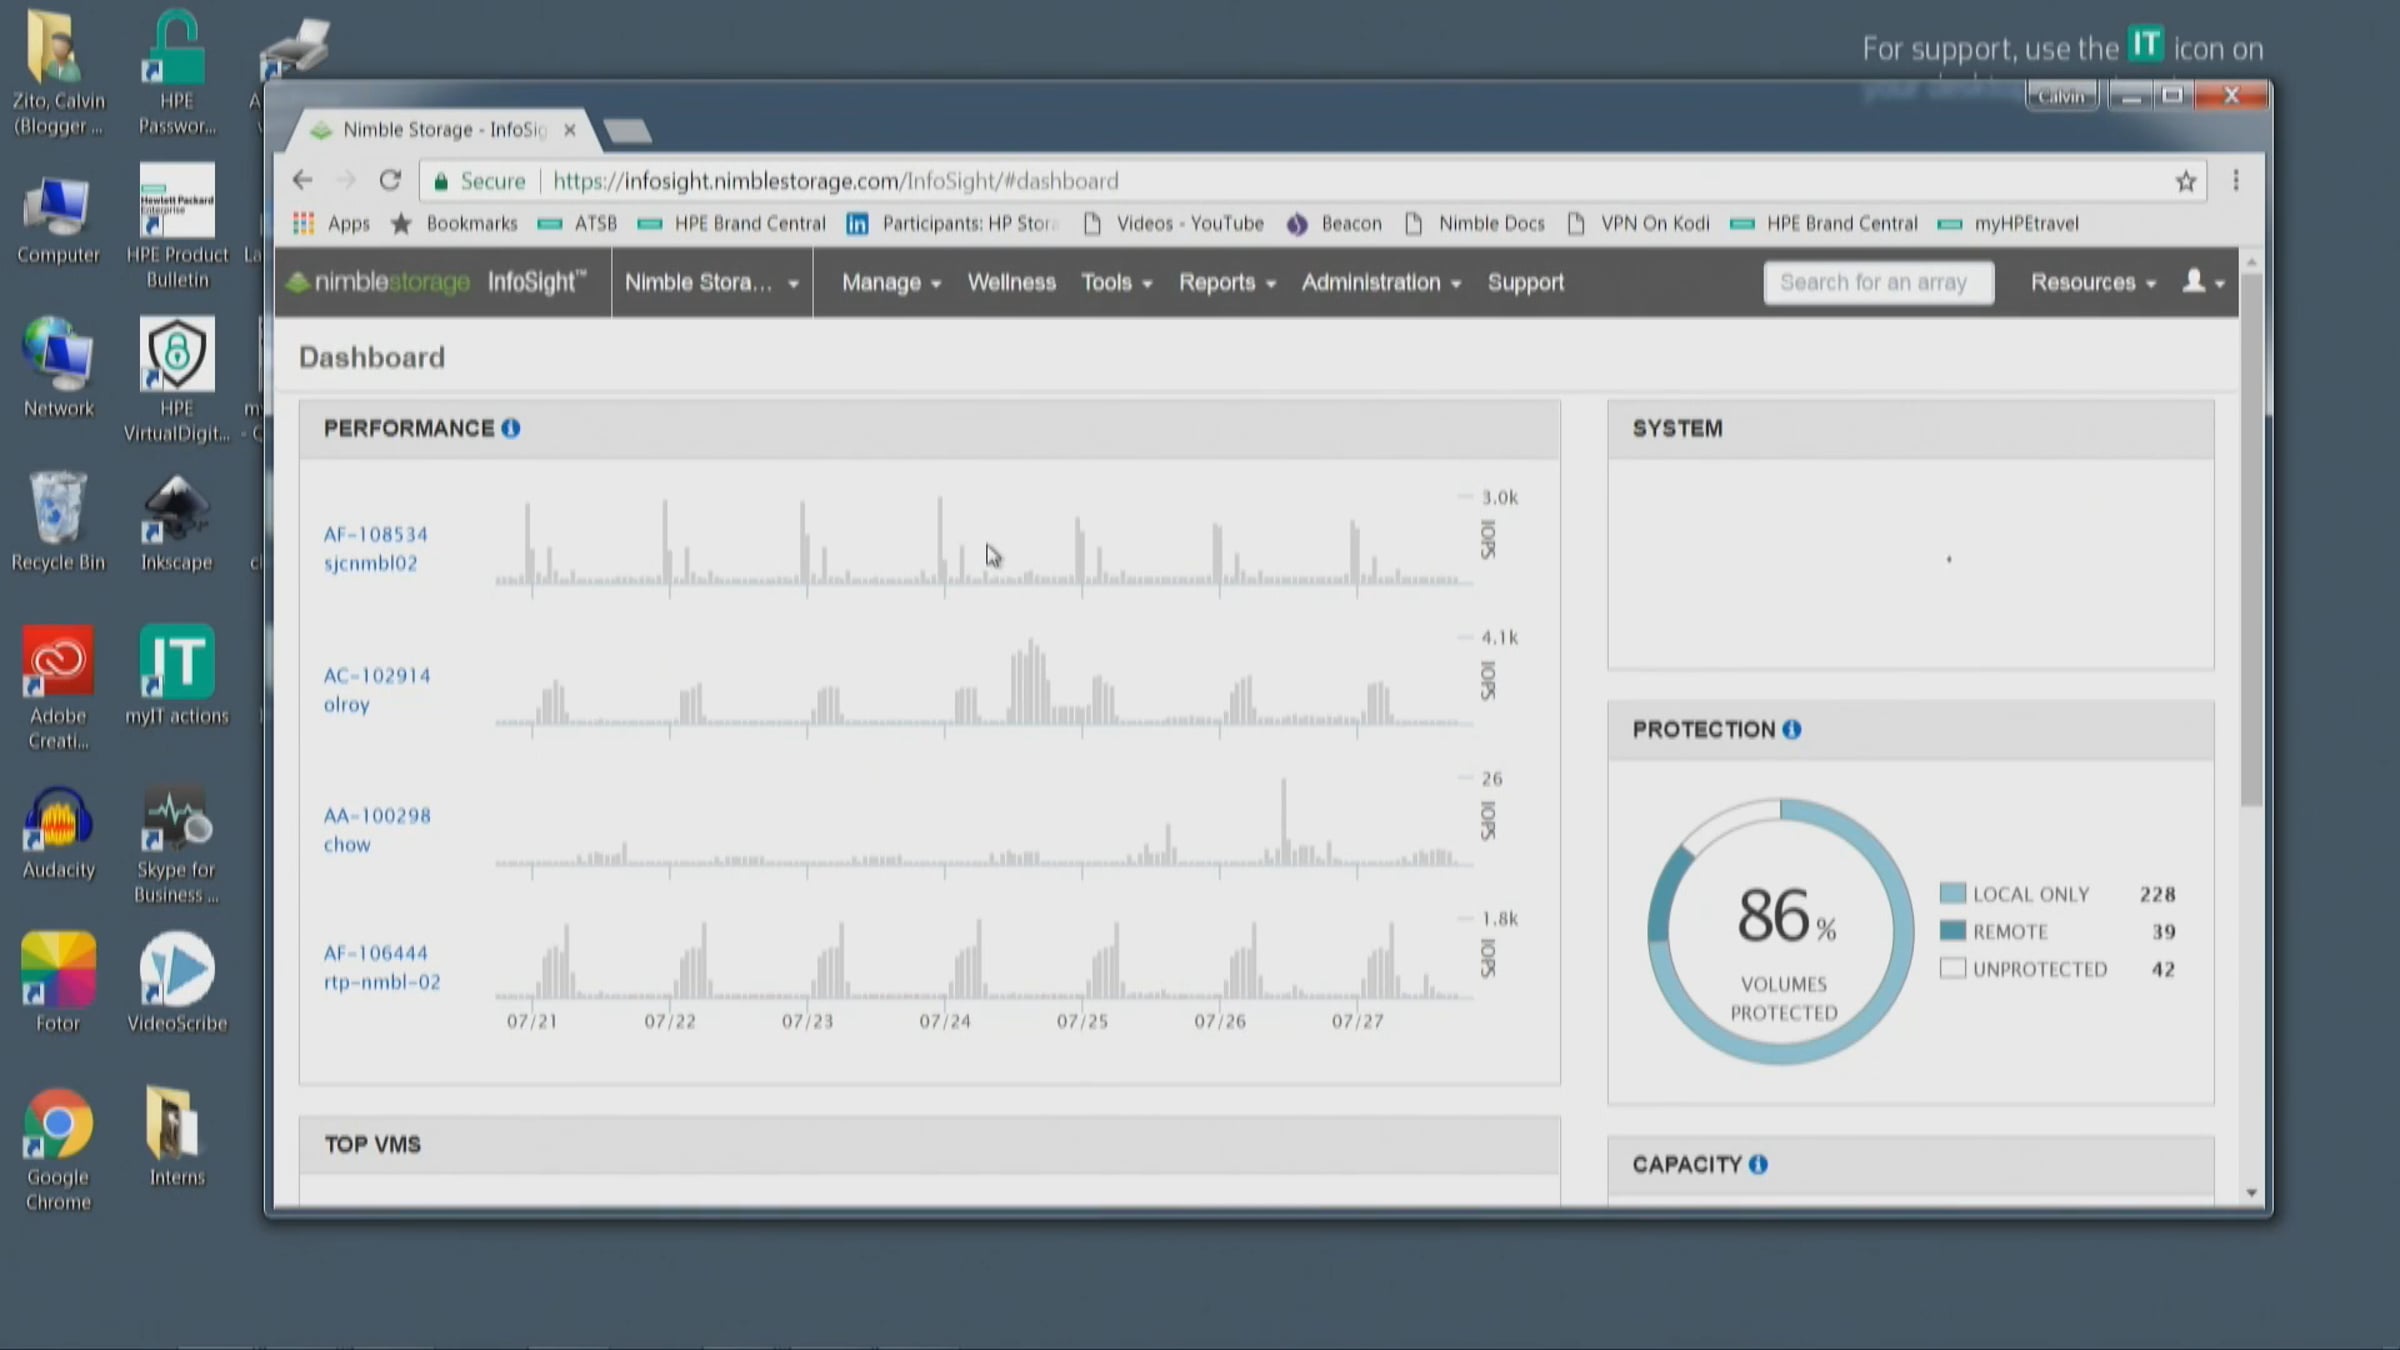The height and width of the screenshot is (1350, 2400).
Task: Open the Manage dropdown menu
Action: (x=891, y=283)
